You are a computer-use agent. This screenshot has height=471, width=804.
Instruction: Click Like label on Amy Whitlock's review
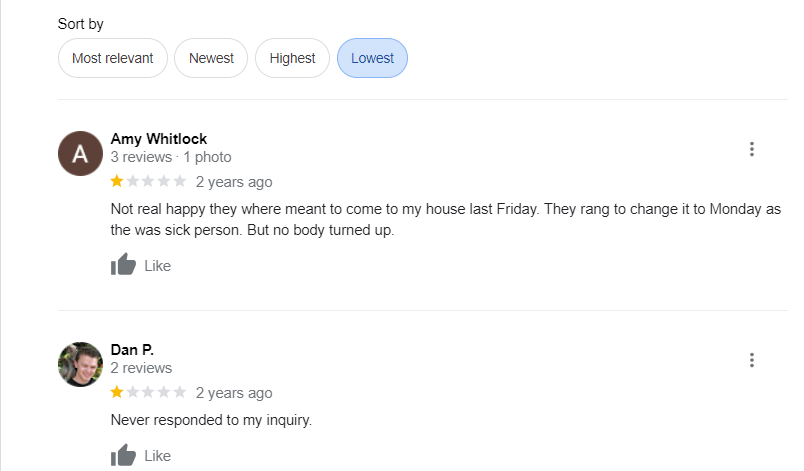(158, 266)
